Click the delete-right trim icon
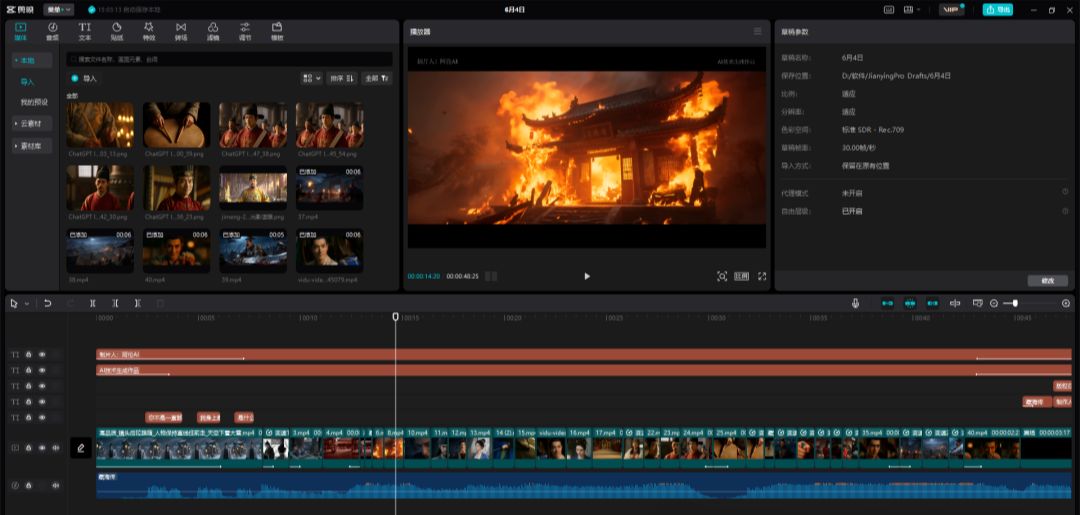Viewport: 1080px width, 515px height. click(138, 303)
